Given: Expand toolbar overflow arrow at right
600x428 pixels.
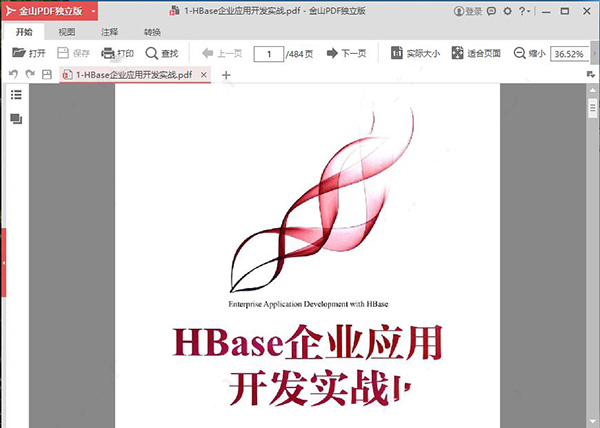Looking at the screenshot, I should click(594, 53).
